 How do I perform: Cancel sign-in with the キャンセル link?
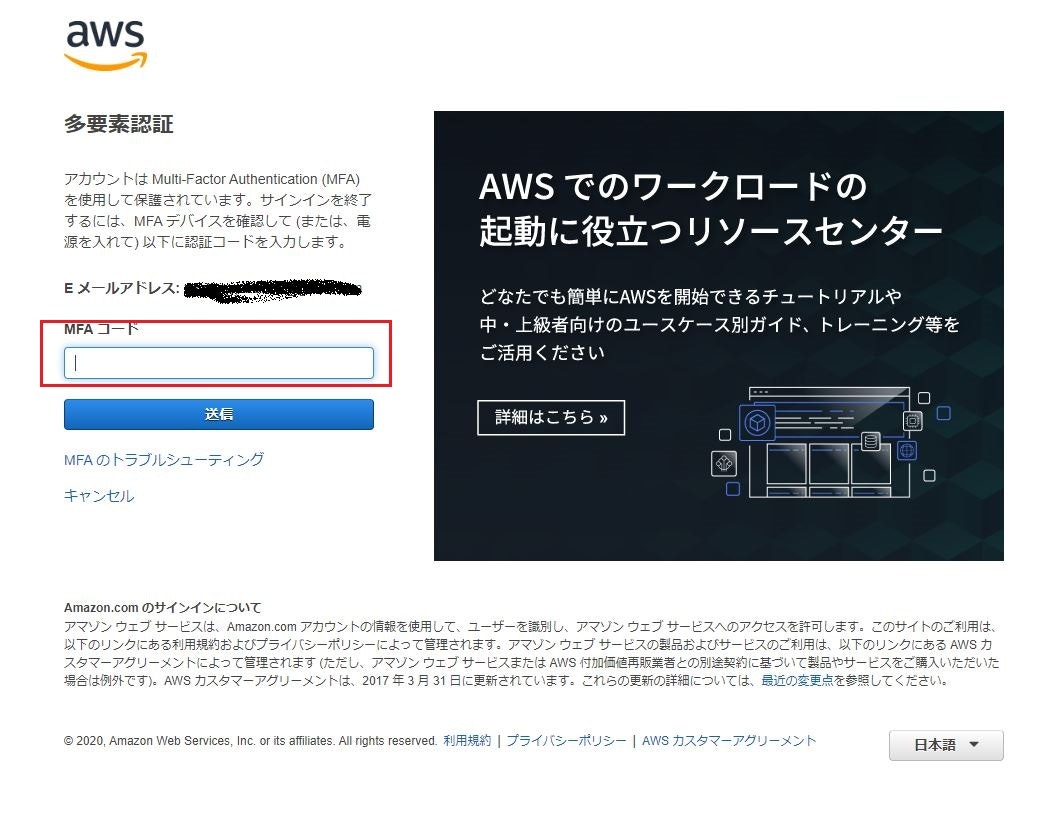click(x=99, y=496)
